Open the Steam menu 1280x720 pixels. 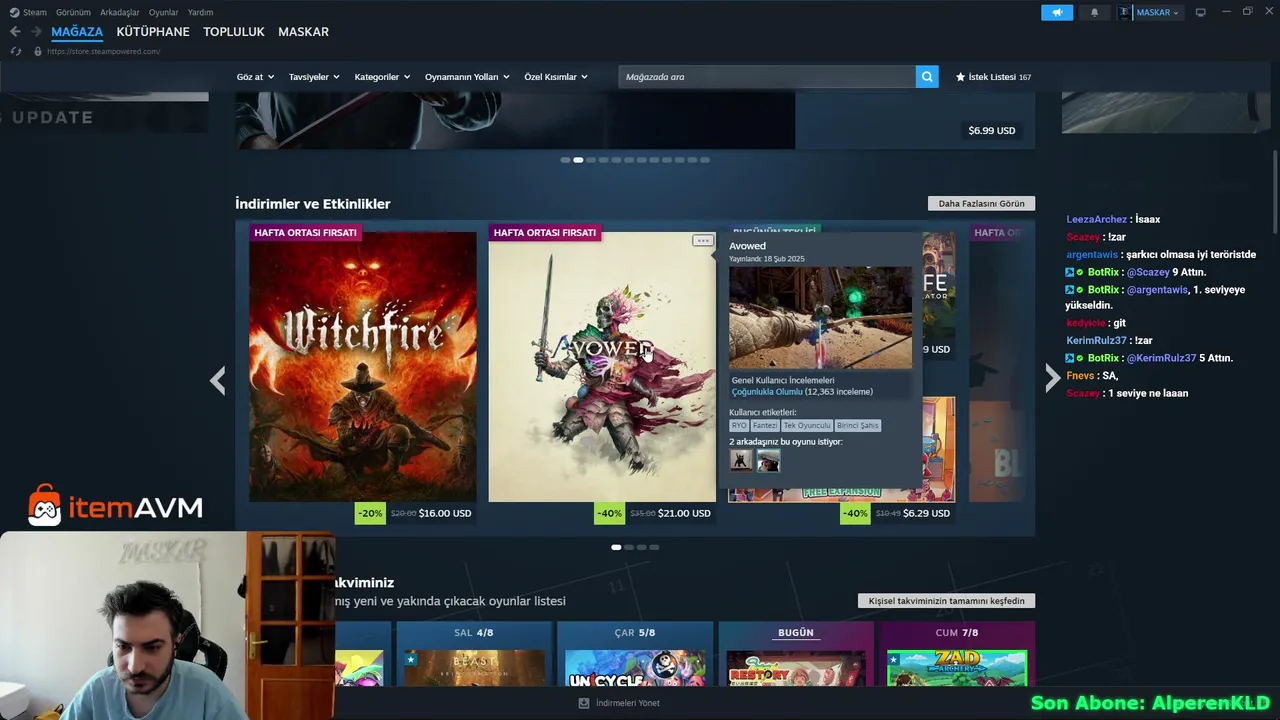[35, 12]
